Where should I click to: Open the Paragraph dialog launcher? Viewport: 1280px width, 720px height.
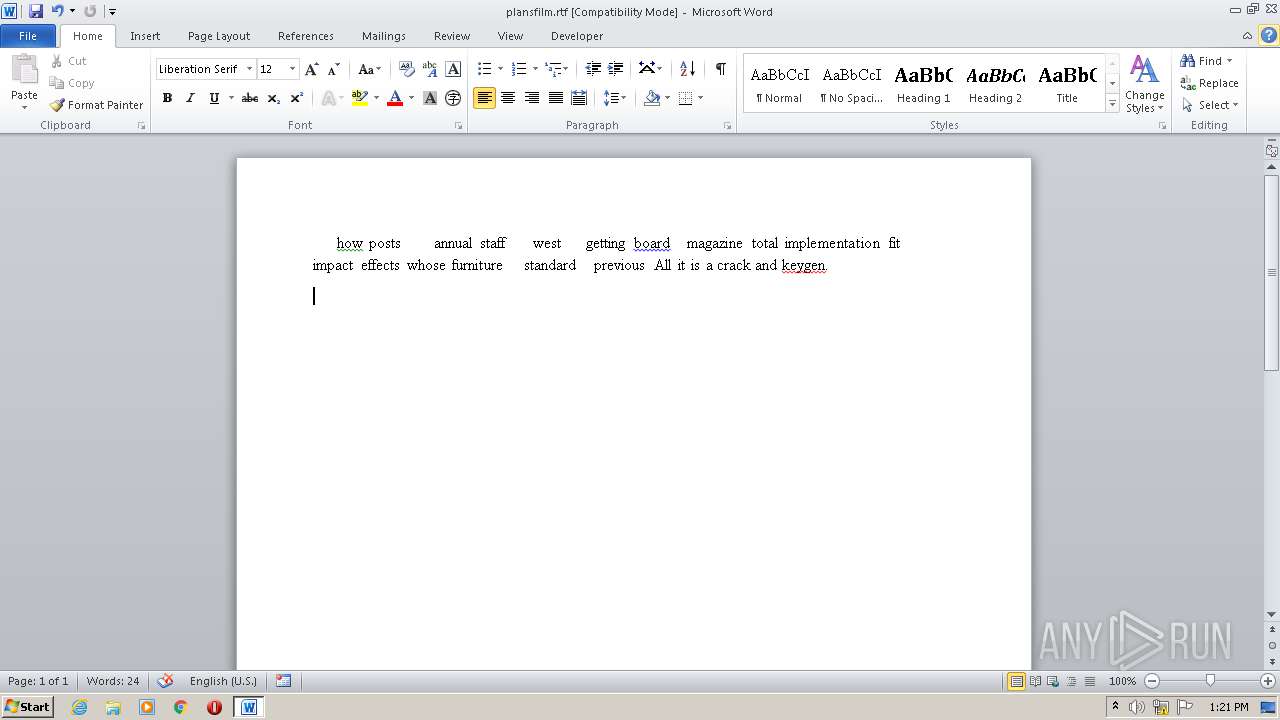point(727,126)
